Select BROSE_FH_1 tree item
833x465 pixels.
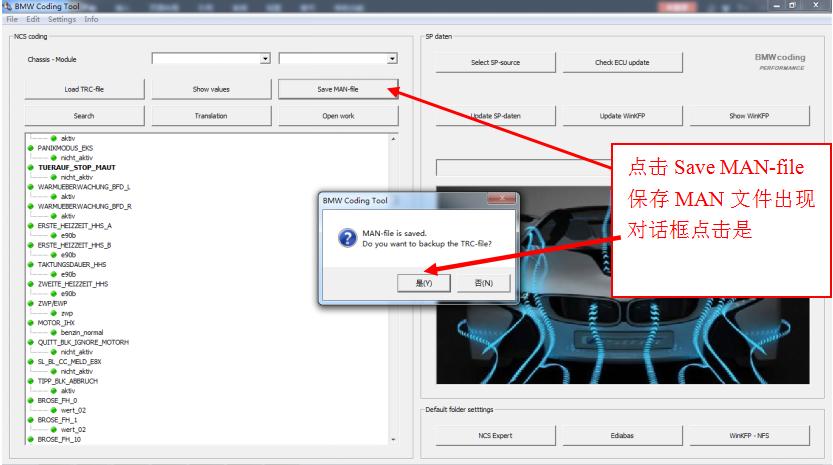[57, 420]
